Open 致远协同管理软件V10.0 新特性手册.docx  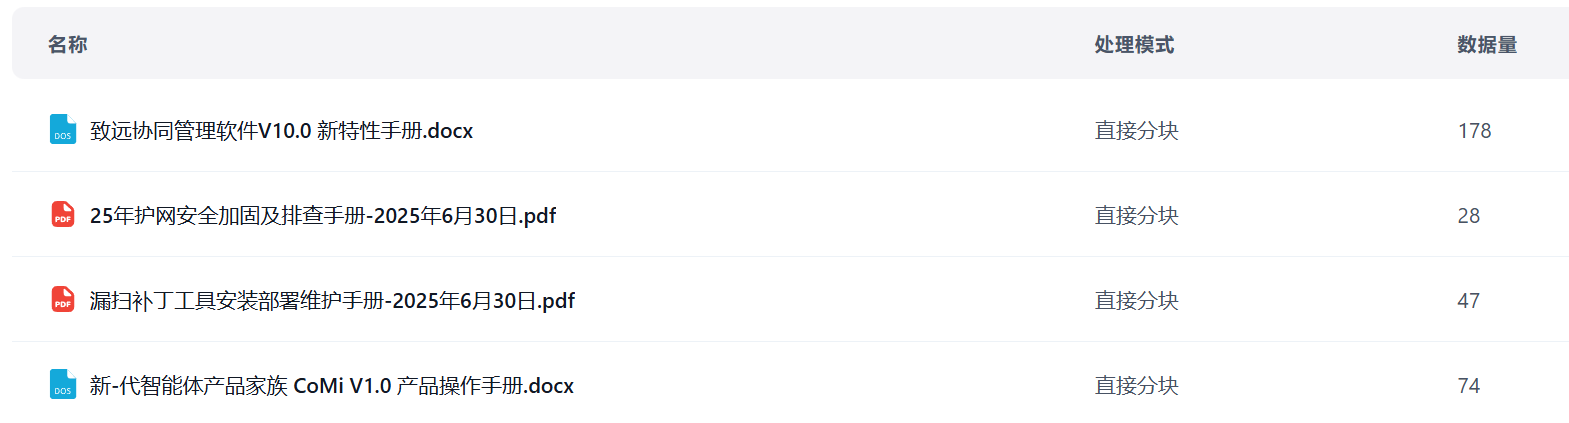pos(281,131)
